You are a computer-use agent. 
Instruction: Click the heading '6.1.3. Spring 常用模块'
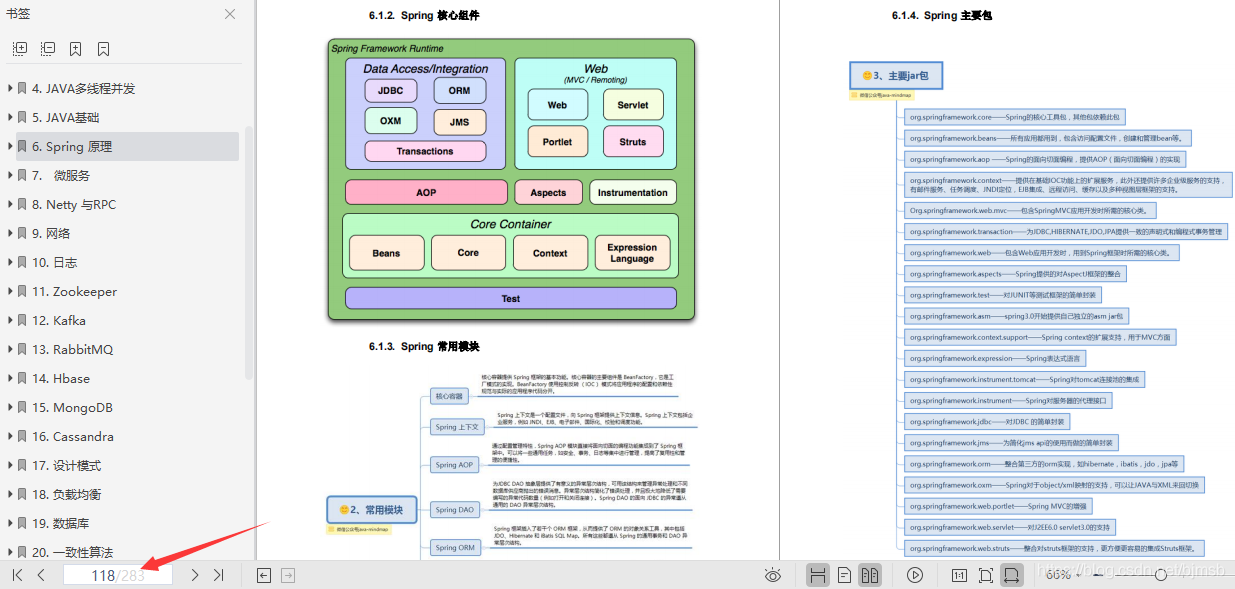[x=424, y=346]
